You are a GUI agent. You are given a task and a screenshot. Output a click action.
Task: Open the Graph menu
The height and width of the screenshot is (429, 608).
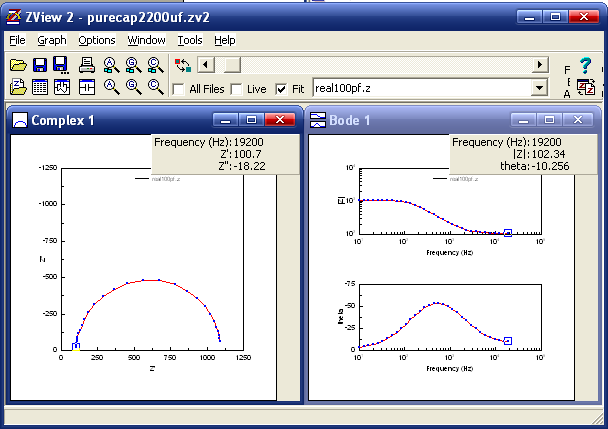click(x=51, y=40)
